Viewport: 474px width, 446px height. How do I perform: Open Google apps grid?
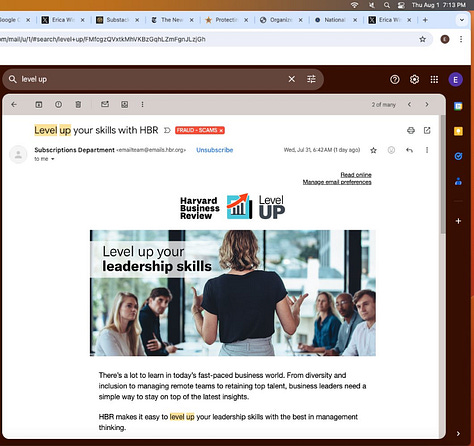coord(434,79)
